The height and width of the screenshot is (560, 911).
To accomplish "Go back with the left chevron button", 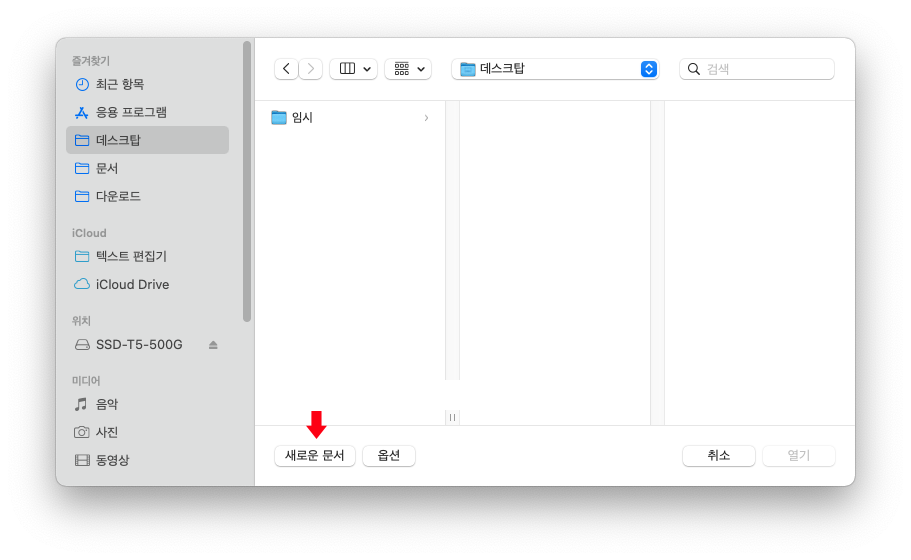I will [286, 69].
